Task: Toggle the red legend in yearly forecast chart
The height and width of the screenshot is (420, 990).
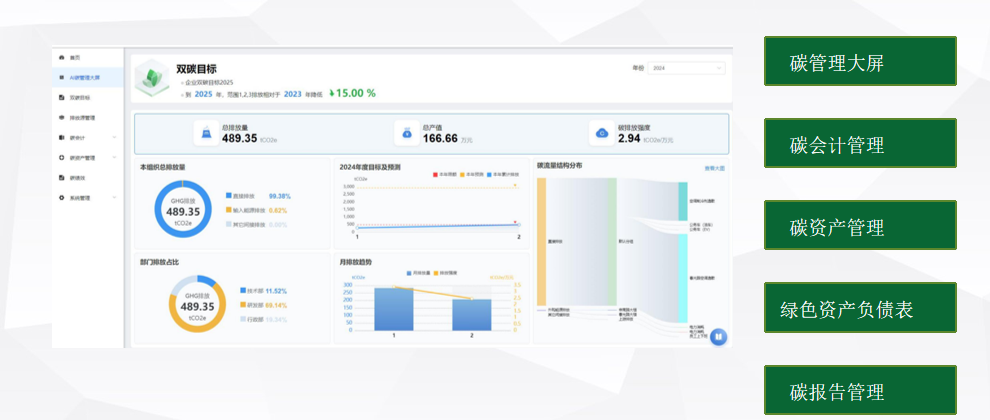Action: point(446,174)
